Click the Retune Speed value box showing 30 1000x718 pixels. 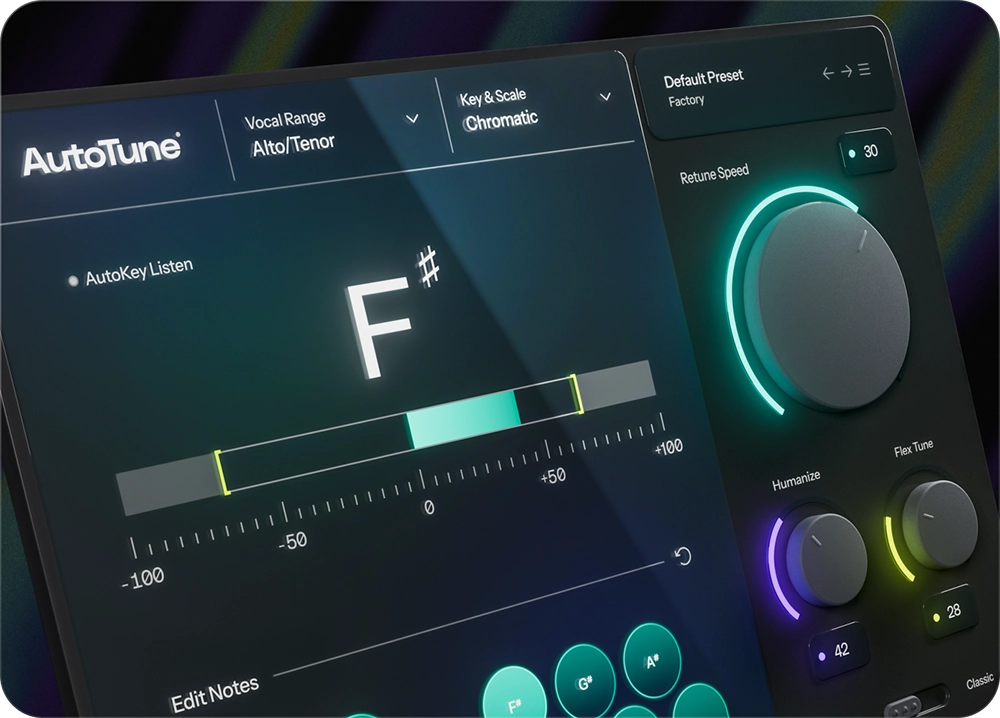tap(869, 153)
